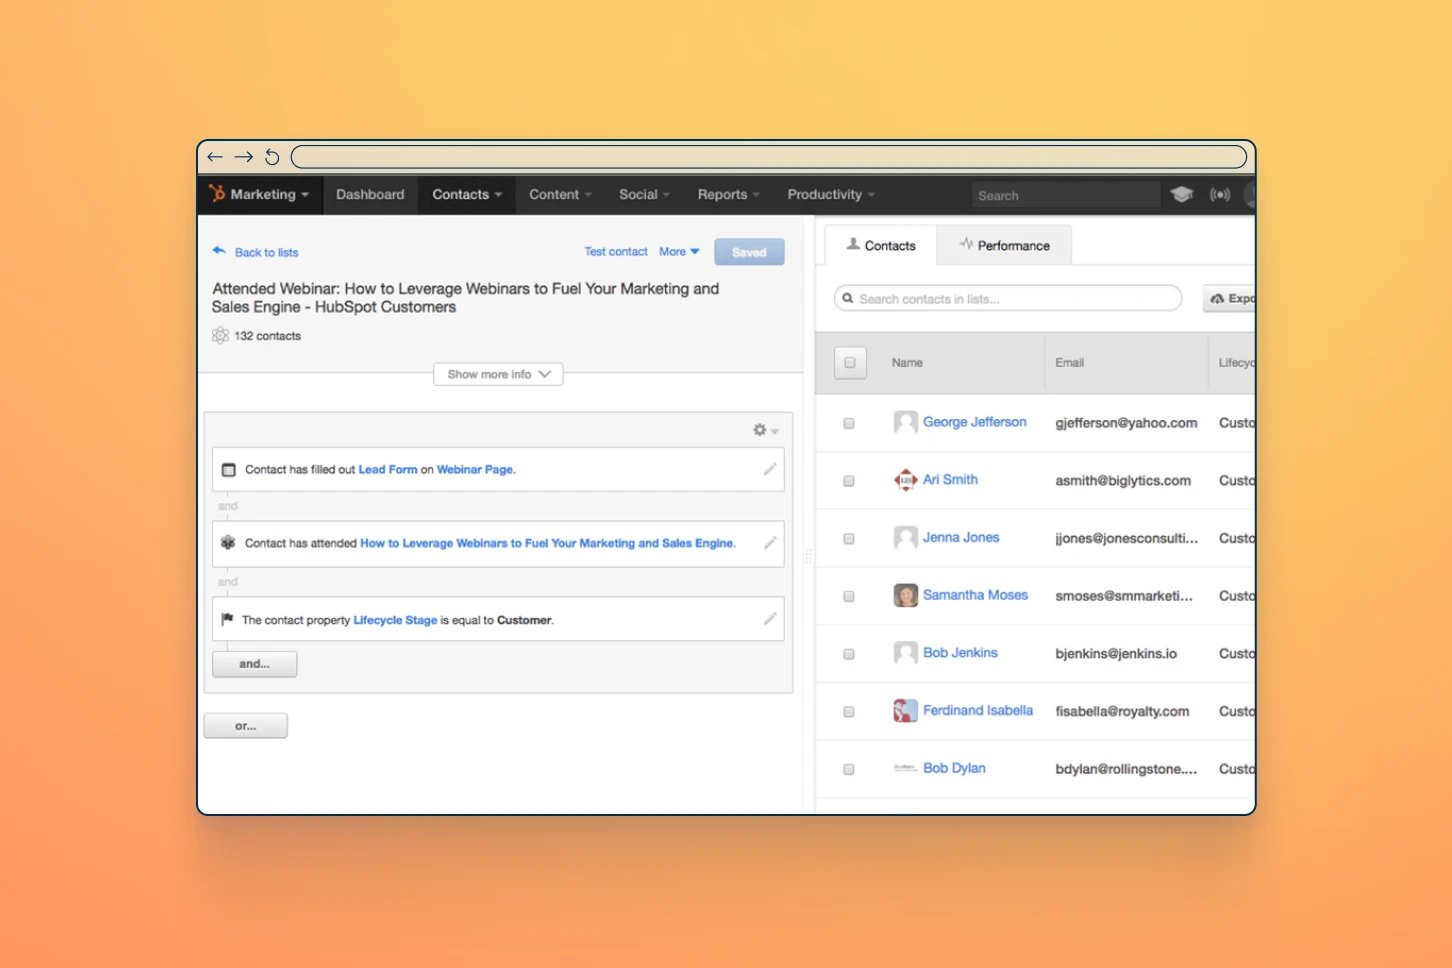Image resolution: width=1452 pixels, height=968 pixels.
Task: Toggle the select-all checkbox in header
Action: pyautogui.click(x=850, y=363)
